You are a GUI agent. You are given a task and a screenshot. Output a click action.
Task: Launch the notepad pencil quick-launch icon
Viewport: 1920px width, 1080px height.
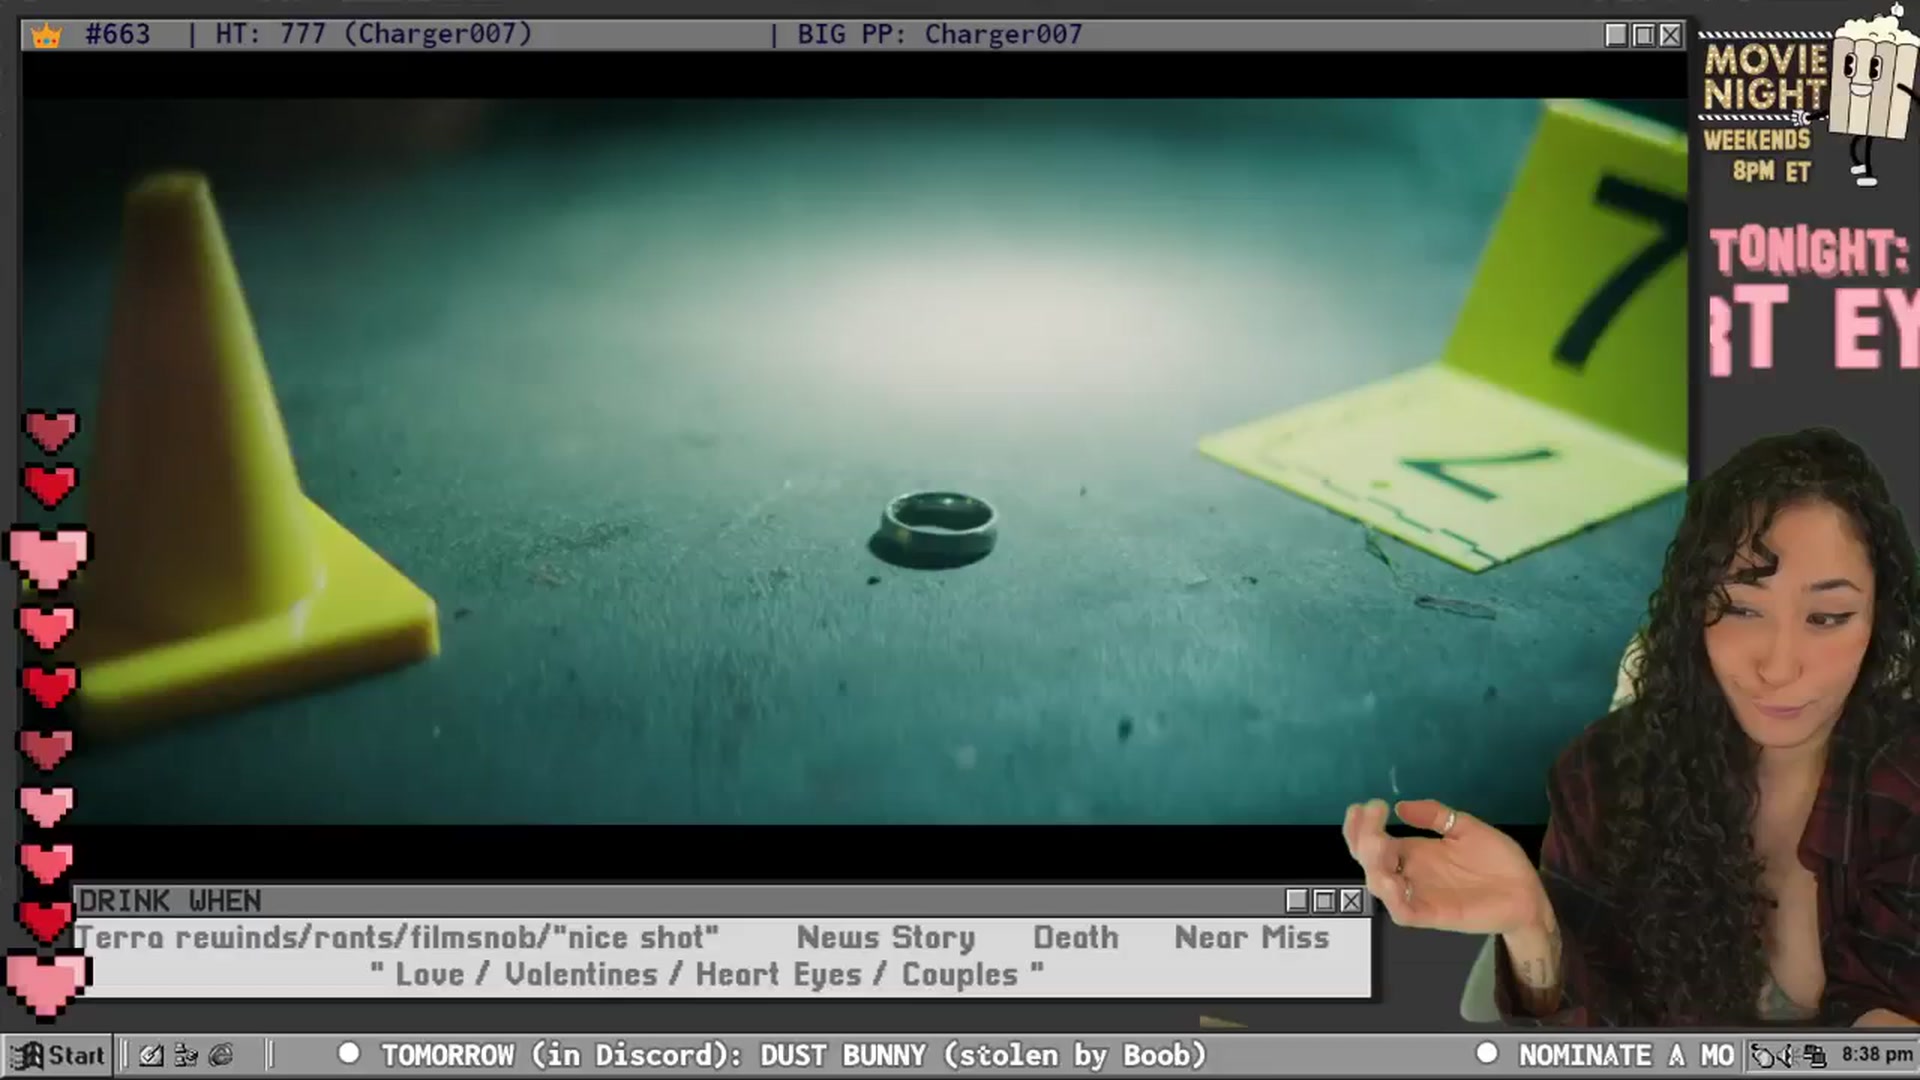pyautogui.click(x=151, y=1055)
